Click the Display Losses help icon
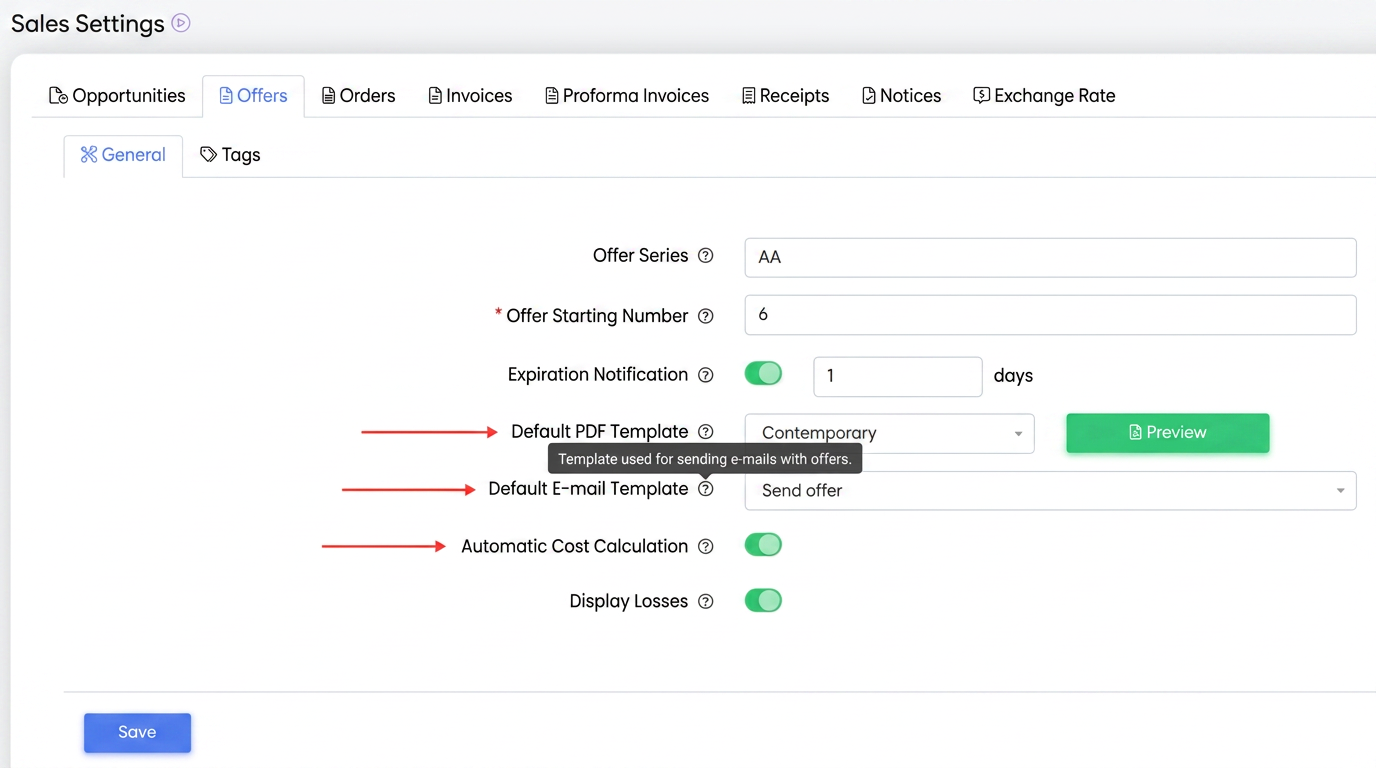The image size is (1376, 768). pos(706,602)
